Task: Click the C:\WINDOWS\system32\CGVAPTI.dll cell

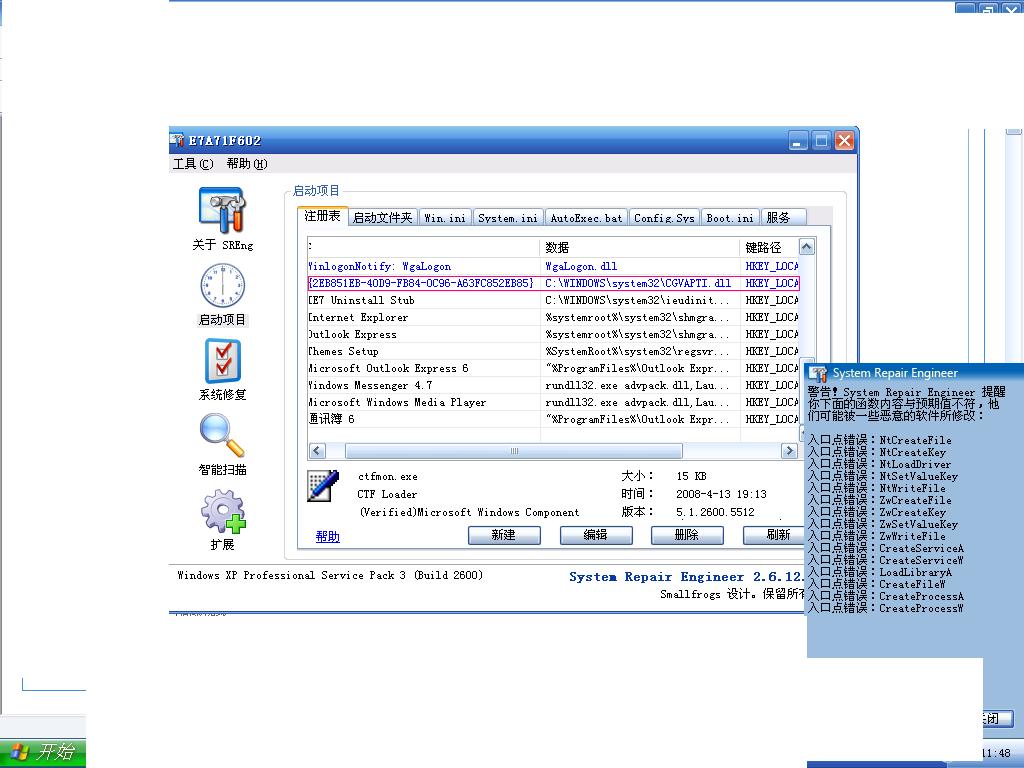Action: pos(638,283)
